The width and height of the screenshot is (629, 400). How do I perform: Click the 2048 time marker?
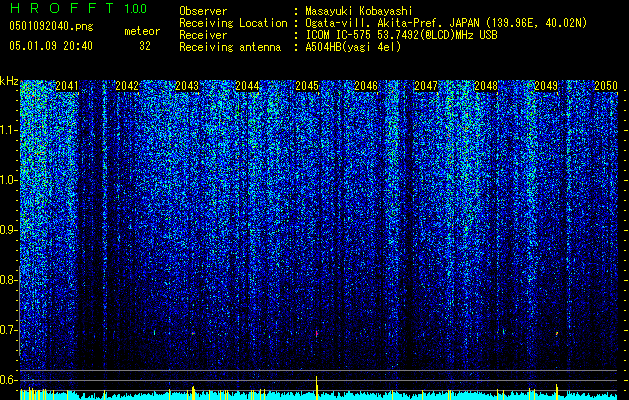(x=486, y=86)
